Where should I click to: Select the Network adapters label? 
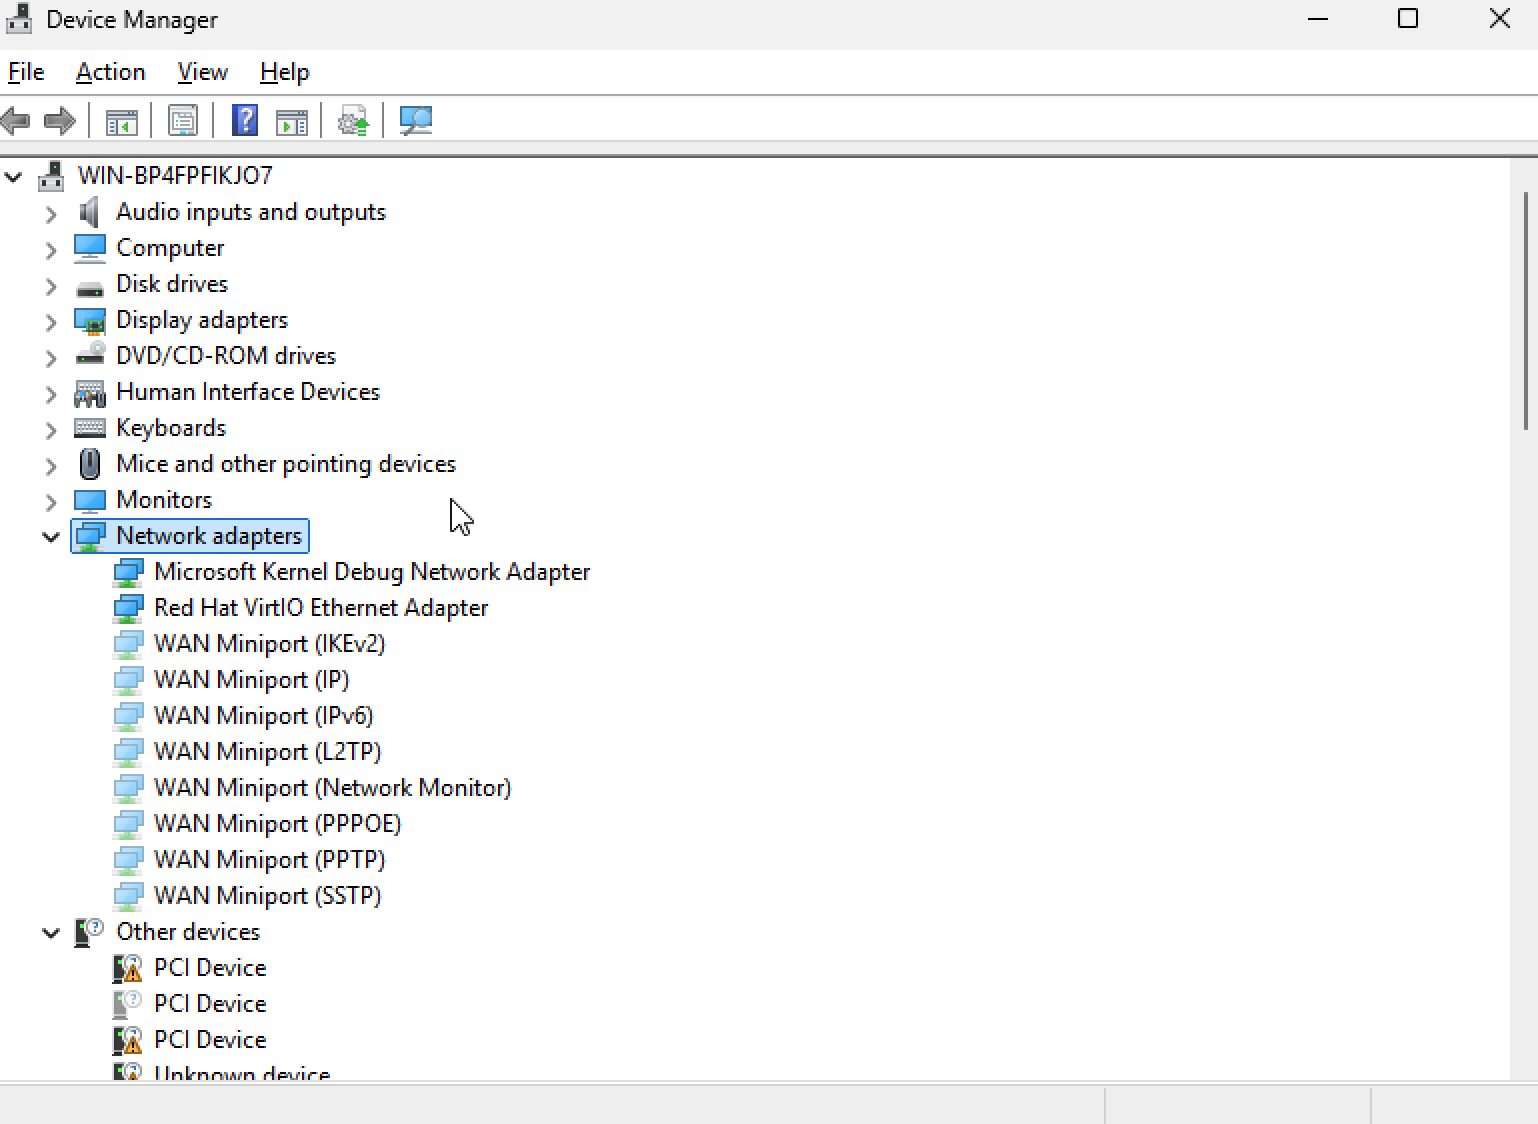click(209, 536)
